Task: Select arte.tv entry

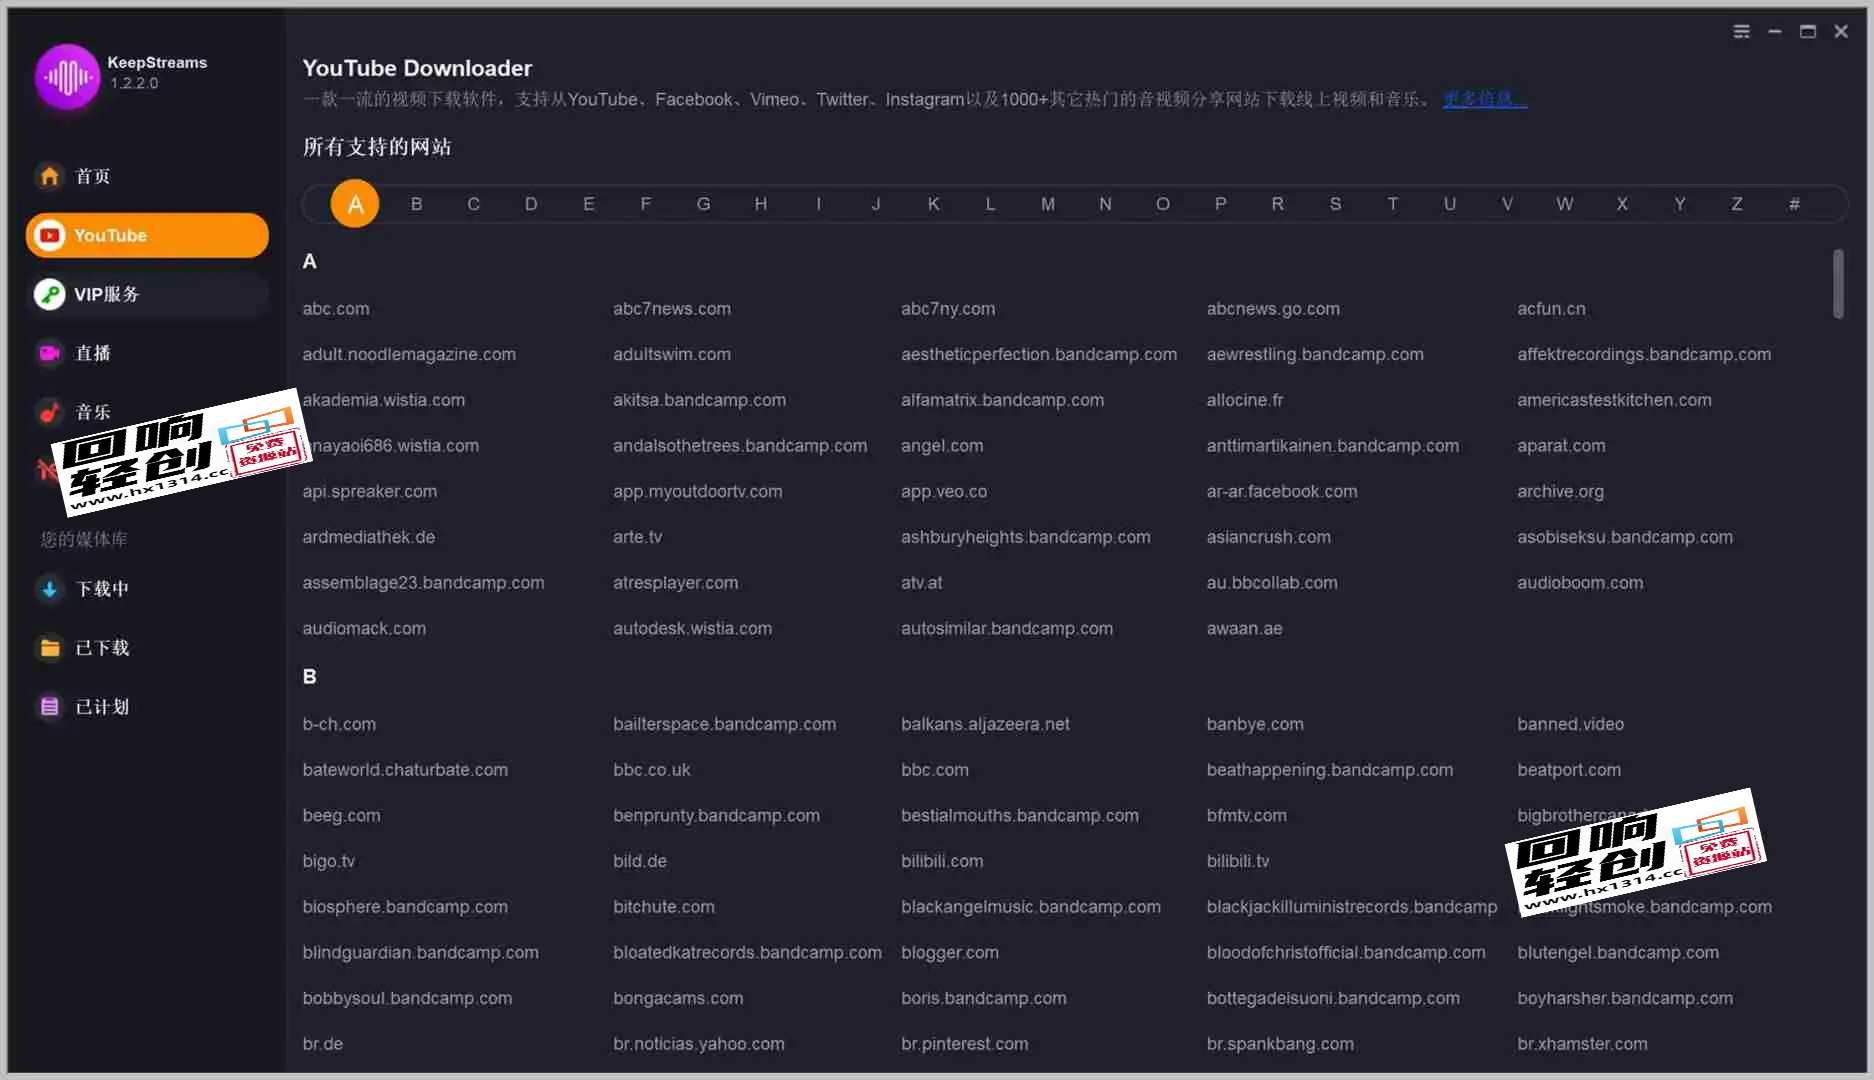Action: (x=638, y=537)
